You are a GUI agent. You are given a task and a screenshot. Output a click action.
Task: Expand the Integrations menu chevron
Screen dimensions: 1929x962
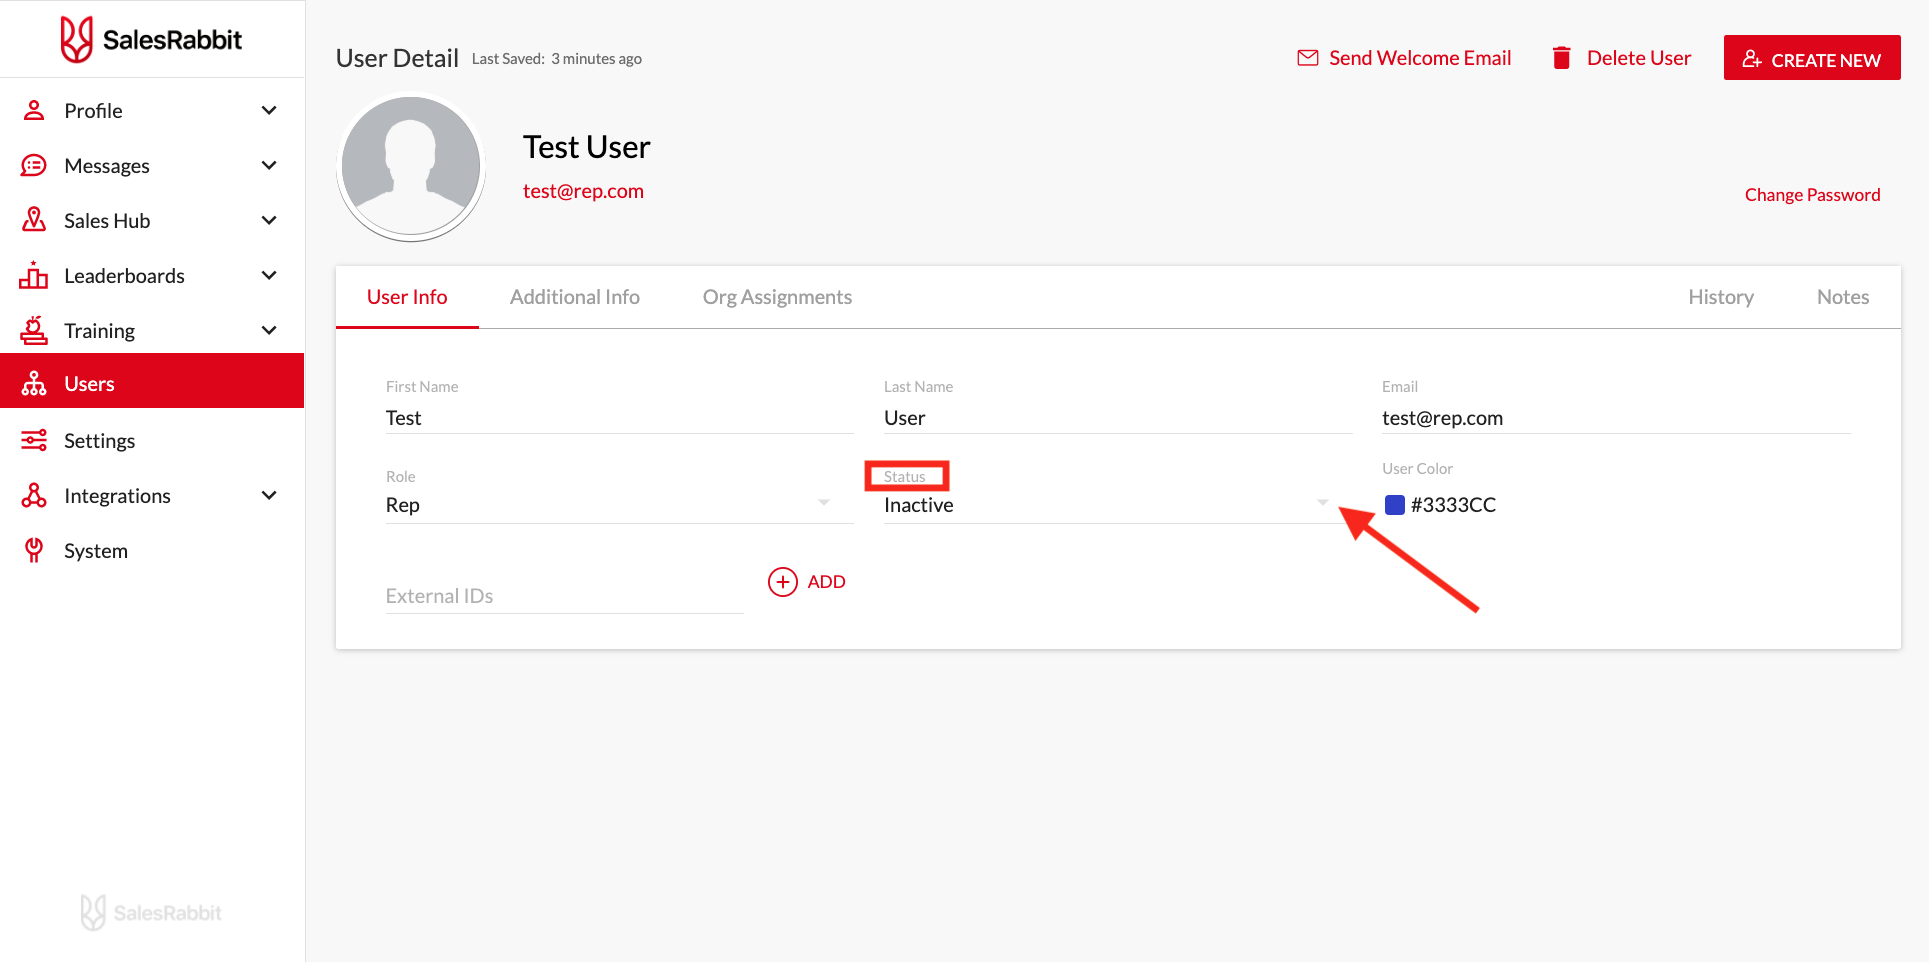click(x=269, y=495)
